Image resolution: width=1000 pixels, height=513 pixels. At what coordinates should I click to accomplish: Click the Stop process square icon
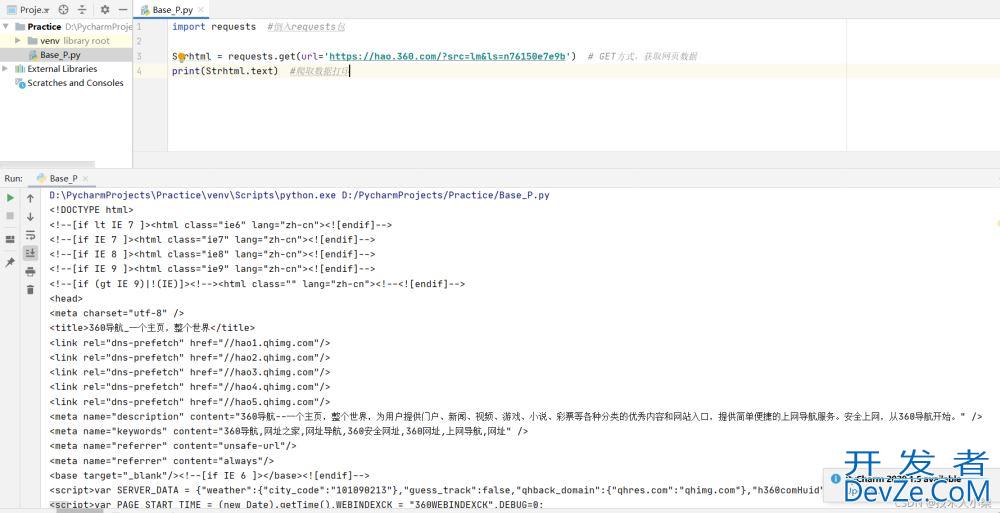[x=10, y=216]
